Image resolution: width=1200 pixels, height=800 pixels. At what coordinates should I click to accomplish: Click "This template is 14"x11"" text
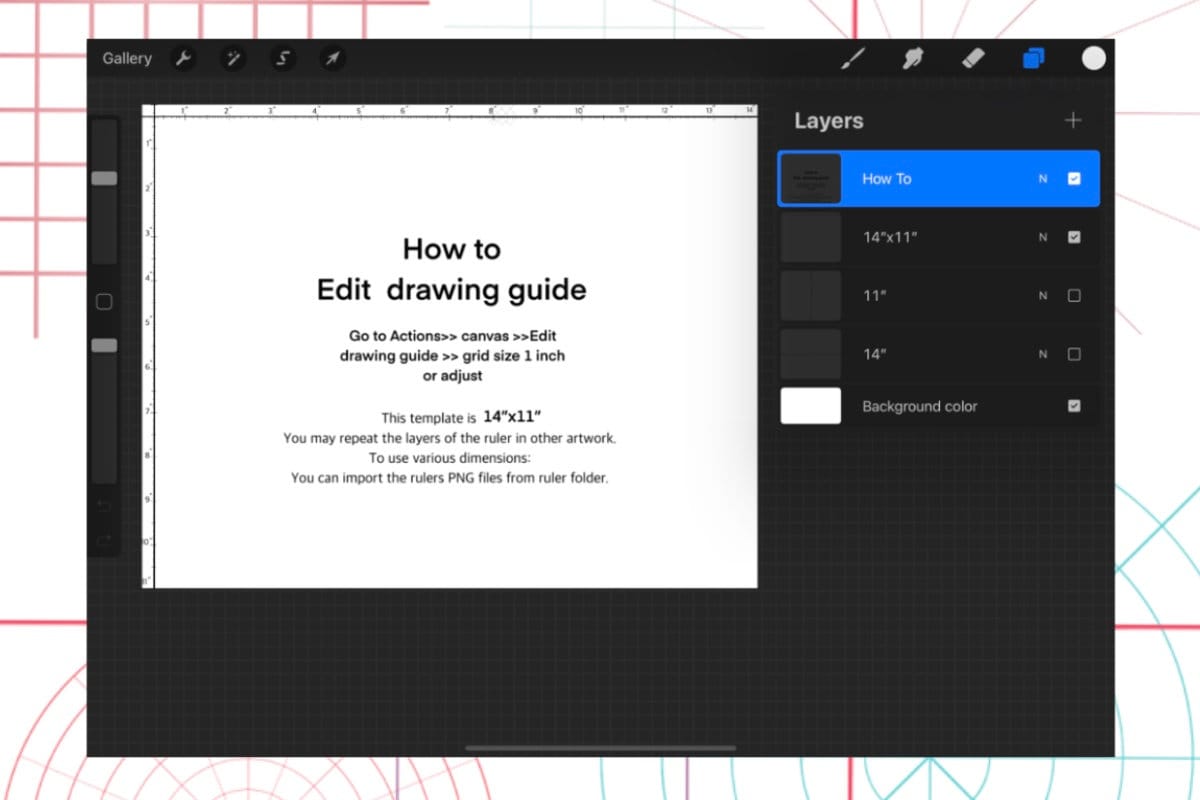tap(461, 417)
